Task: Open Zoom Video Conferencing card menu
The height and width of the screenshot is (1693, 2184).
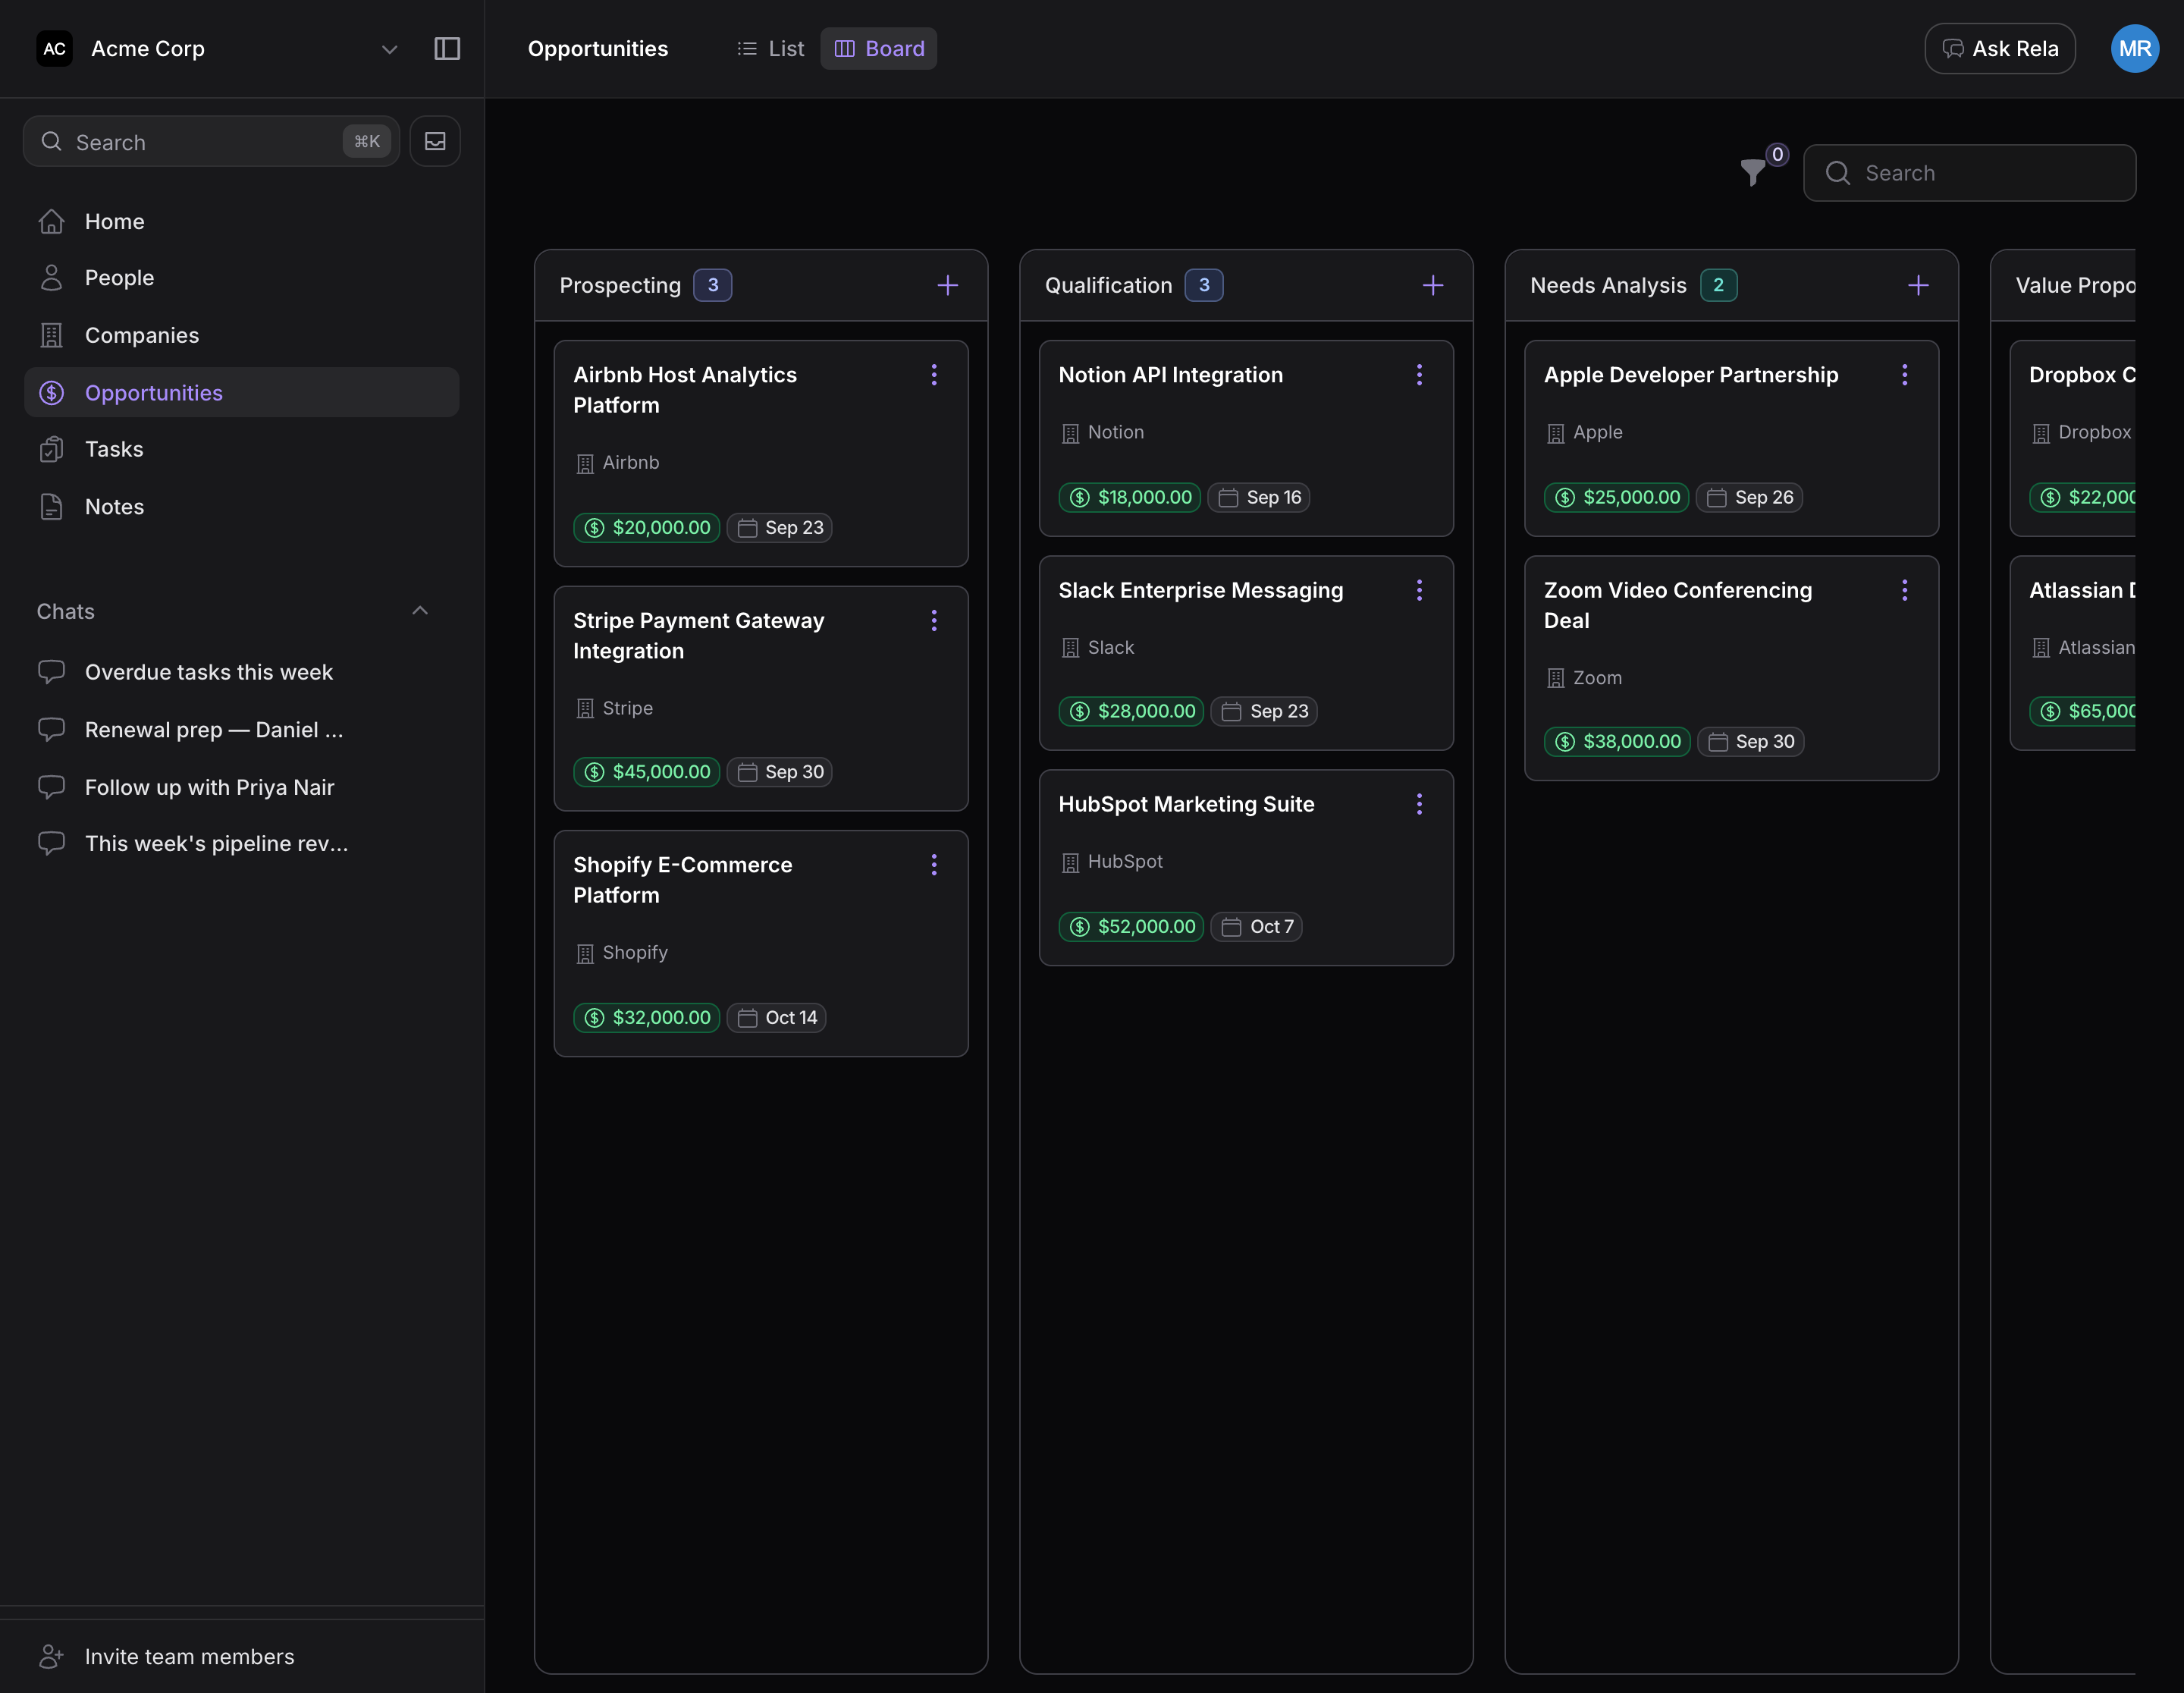Action: pos(1904,590)
